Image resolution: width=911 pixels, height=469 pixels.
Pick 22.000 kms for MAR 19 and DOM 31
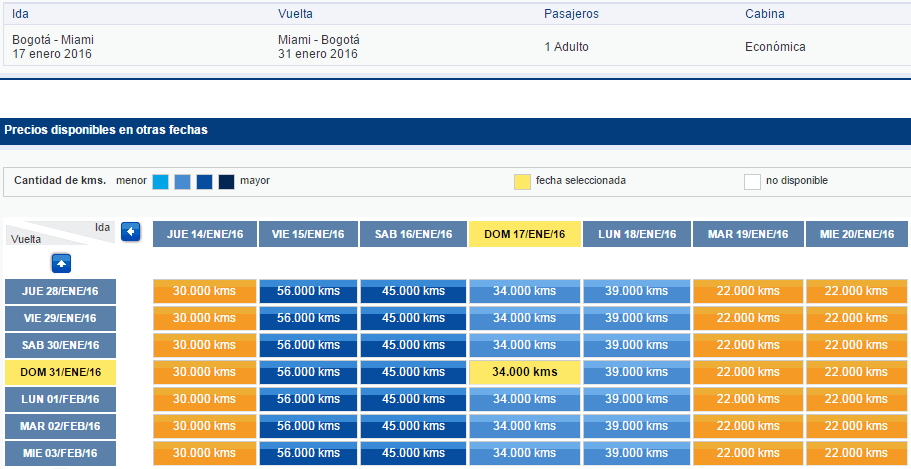click(748, 373)
